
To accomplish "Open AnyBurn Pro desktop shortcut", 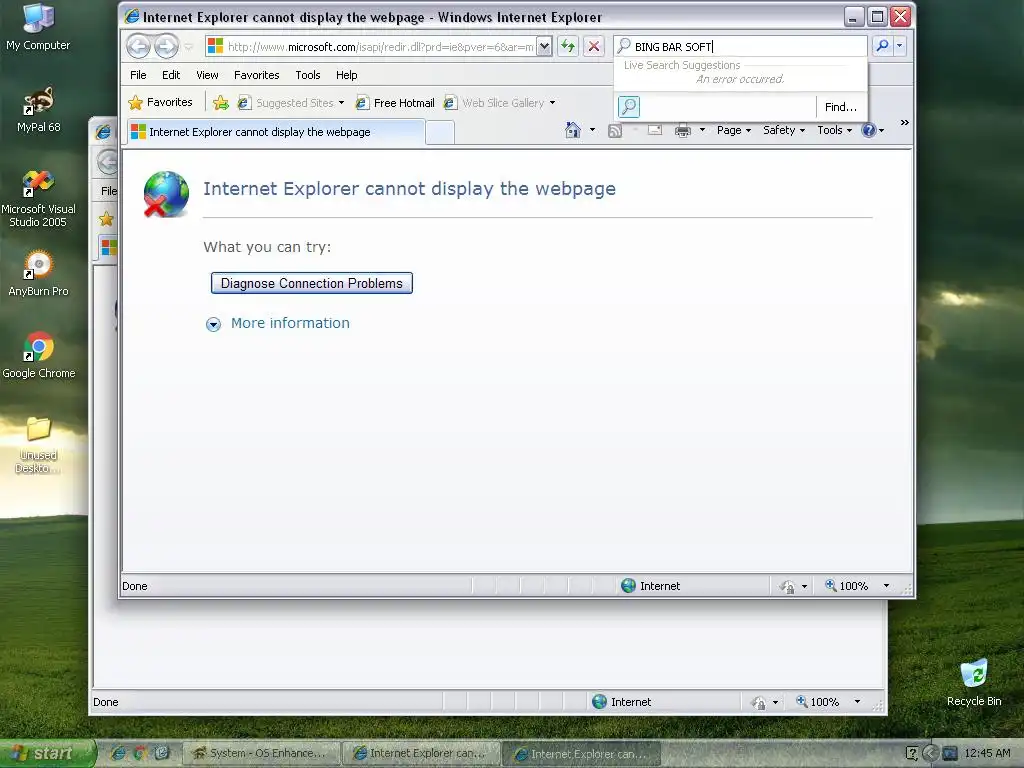I will [x=38, y=273].
